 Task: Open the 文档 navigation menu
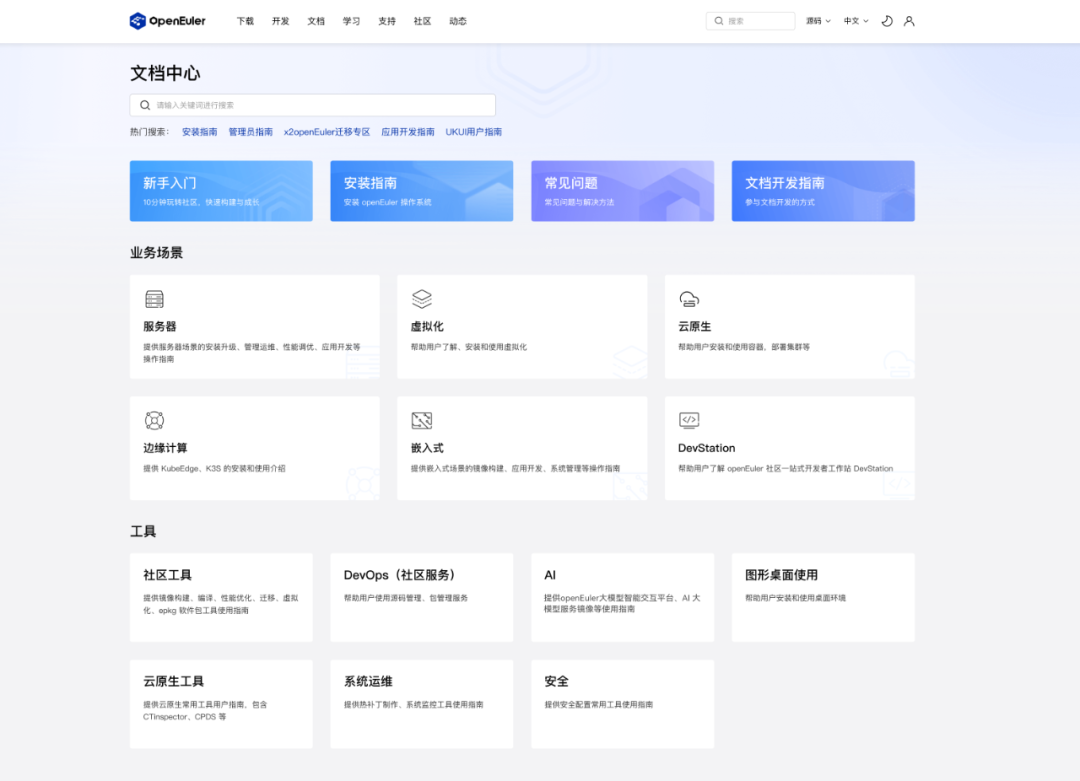coord(316,21)
